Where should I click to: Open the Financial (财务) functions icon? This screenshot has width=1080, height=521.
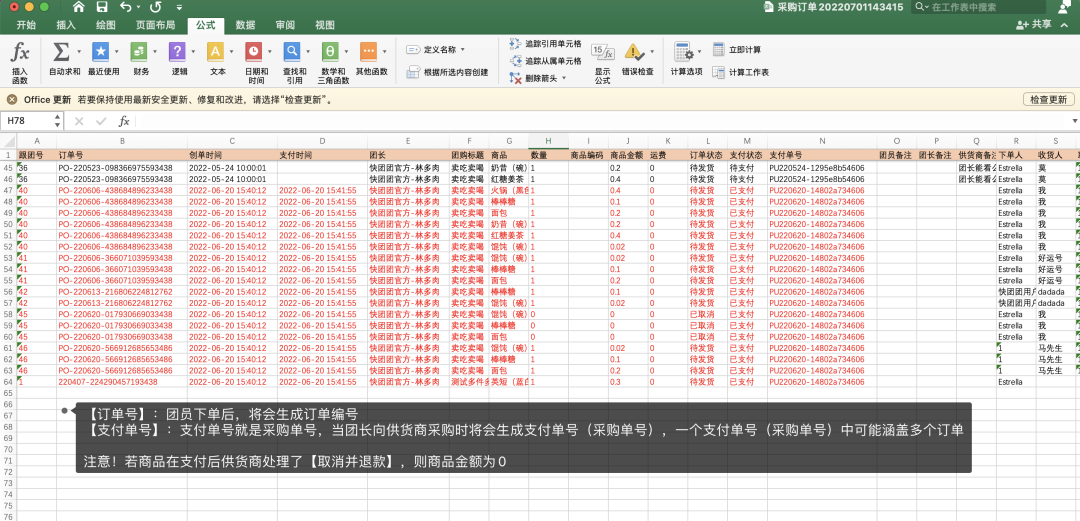point(140,52)
